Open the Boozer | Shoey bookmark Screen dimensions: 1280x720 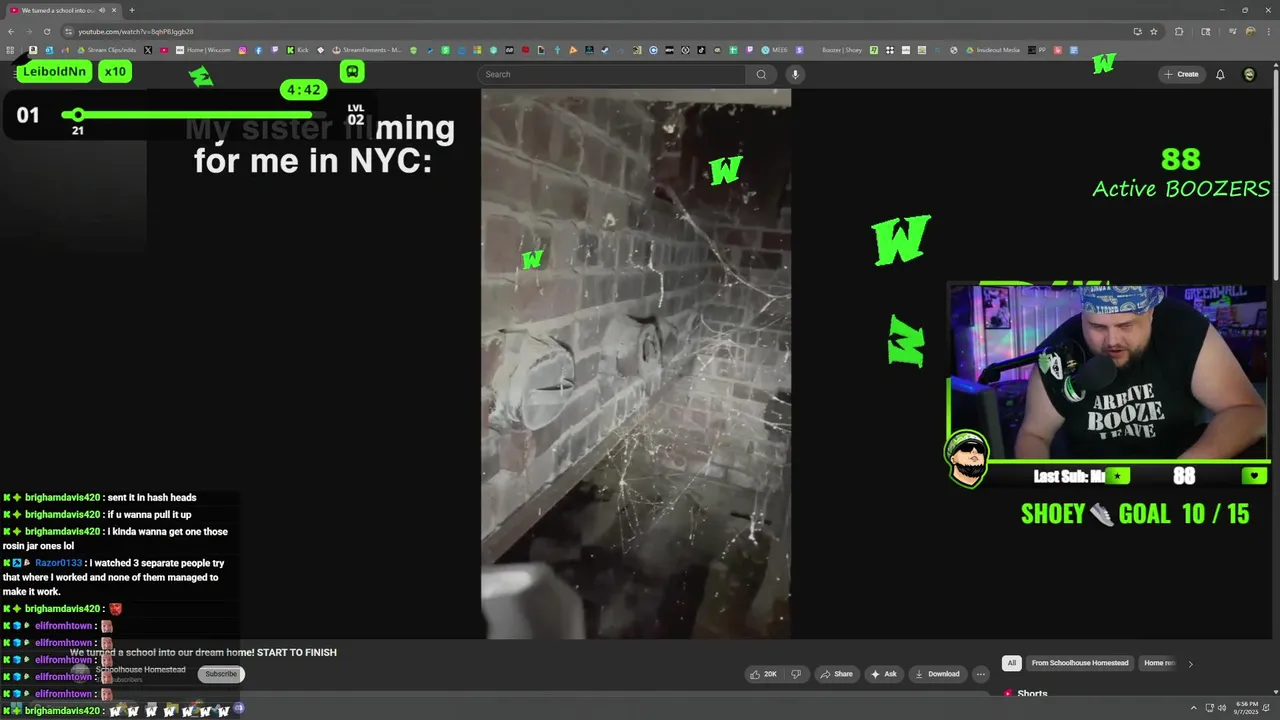[x=842, y=50]
